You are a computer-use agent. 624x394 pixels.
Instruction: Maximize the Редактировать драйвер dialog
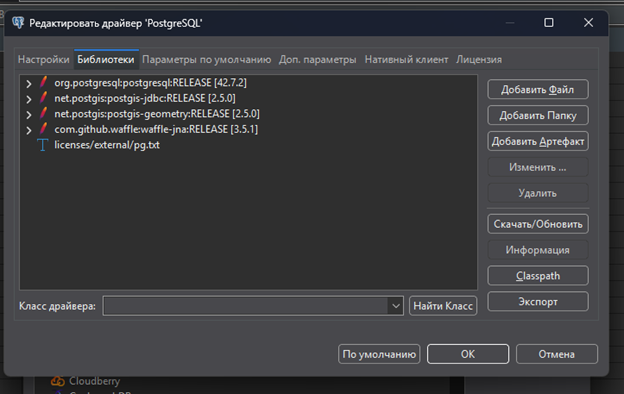[x=549, y=23]
